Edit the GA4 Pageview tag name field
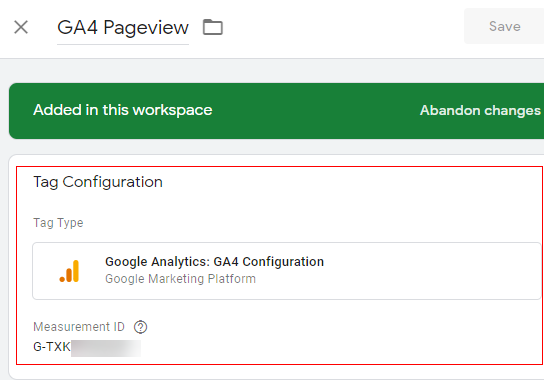The width and height of the screenshot is (544, 380). click(123, 27)
